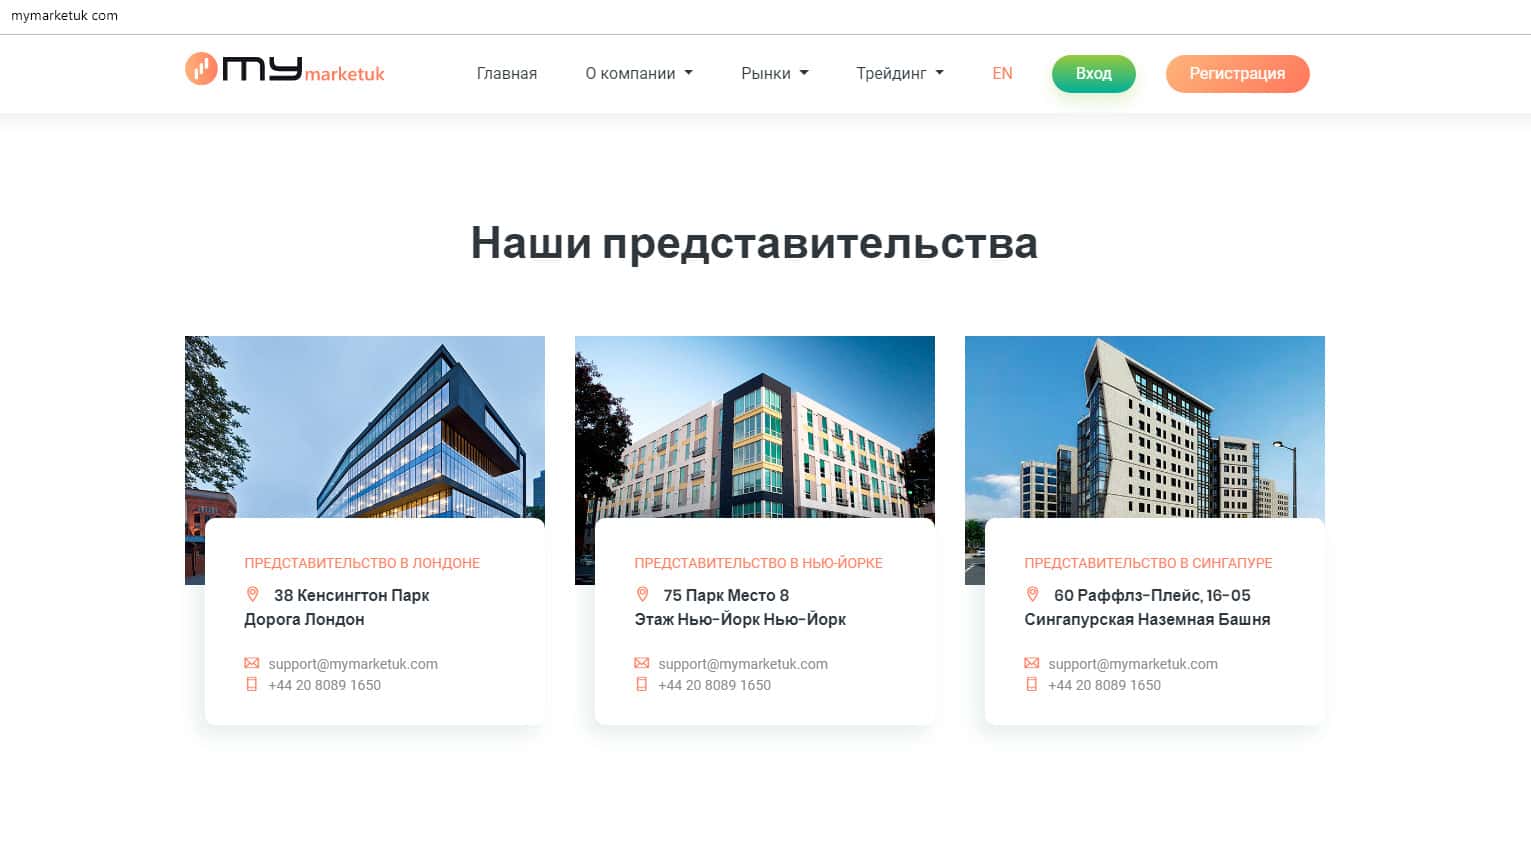Click phone number in the London card

click(x=324, y=685)
